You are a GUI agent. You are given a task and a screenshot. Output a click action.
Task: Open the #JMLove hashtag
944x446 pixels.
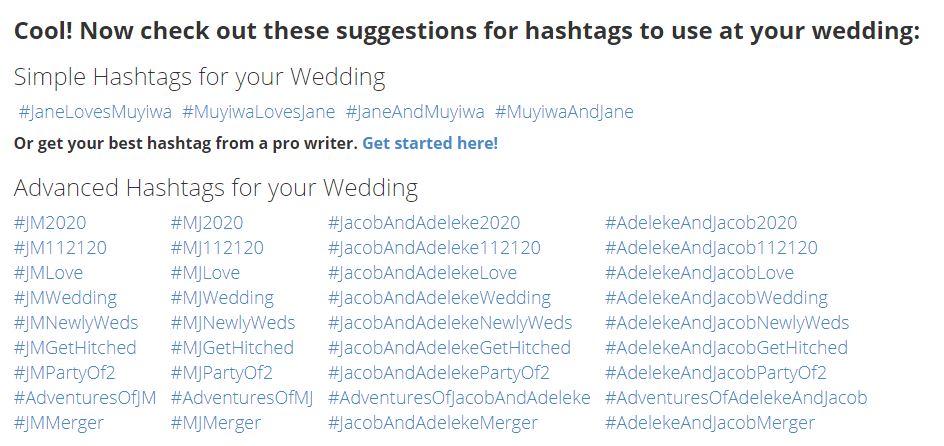(48, 273)
